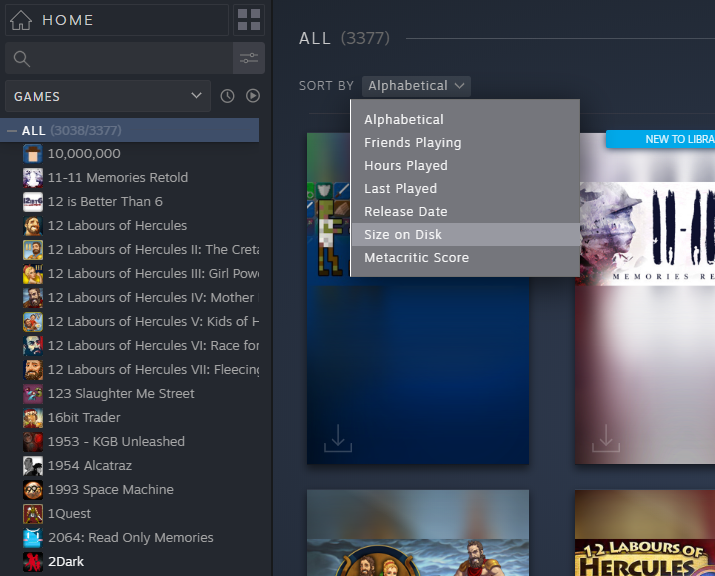
Task: Toggle ready-to-play filter icon
Action: tap(253, 96)
